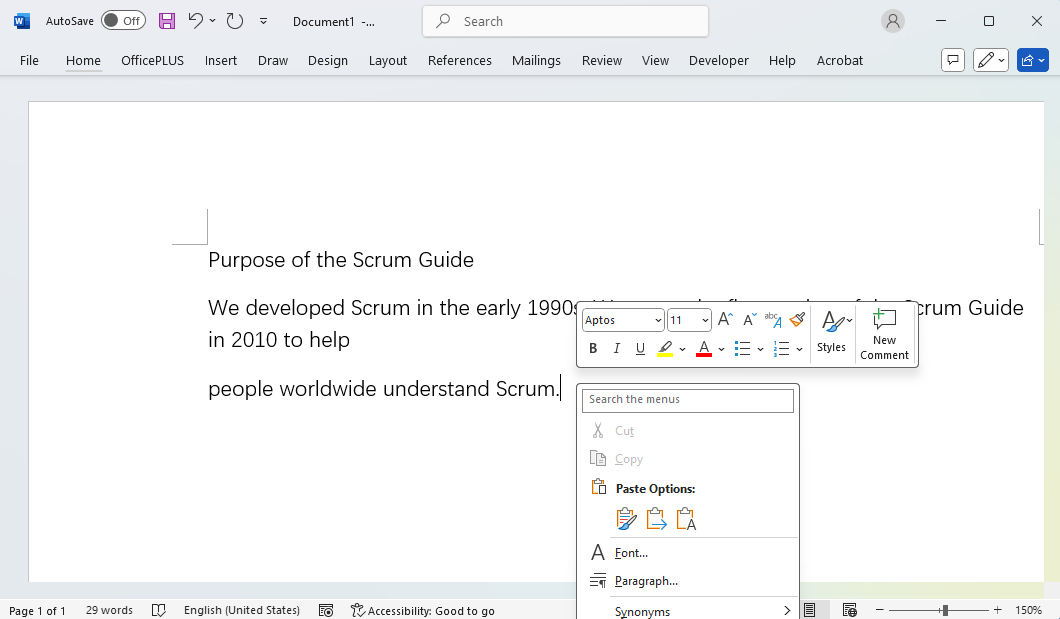Select the Format Painter icon

point(797,319)
